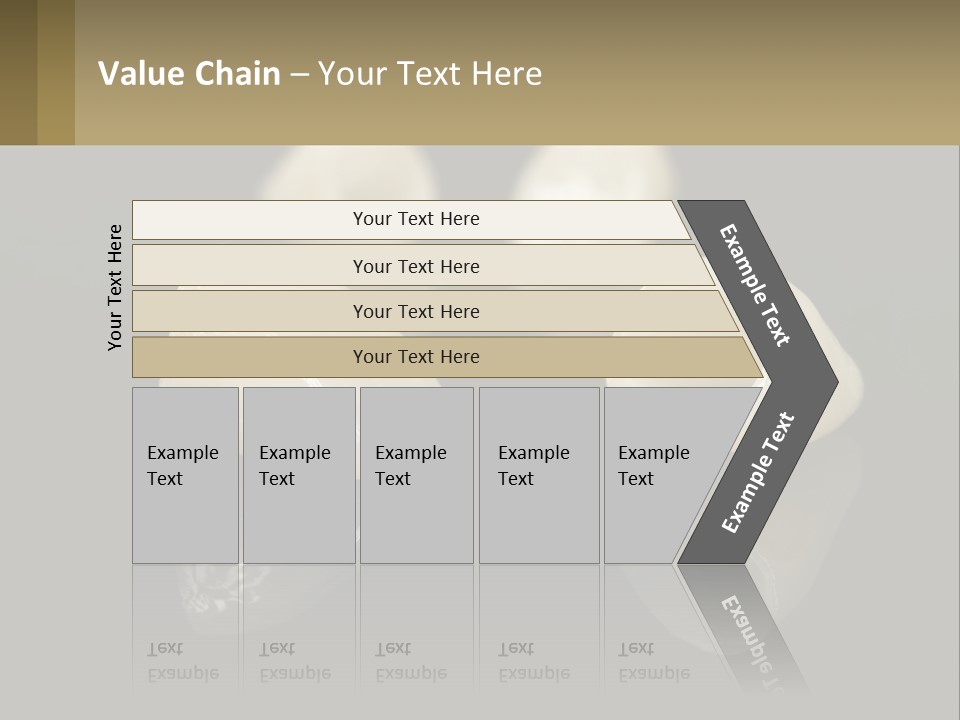Screen dimensions: 960x720
Task: Click the reflected text below the fifth box
Action: [654, 661]
